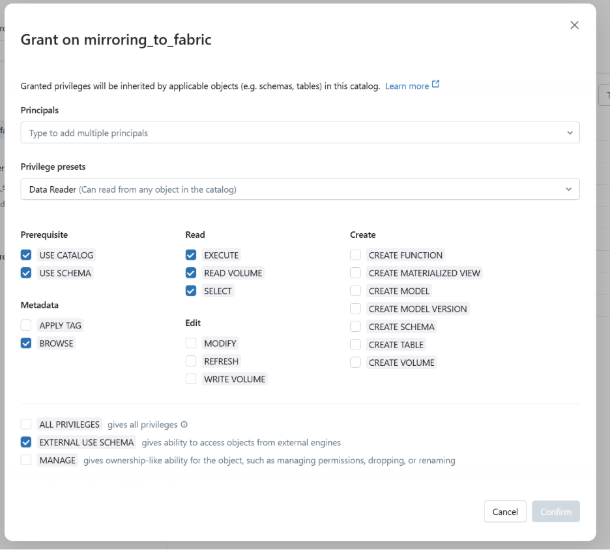Enable the APPLY TAG checkbox

(x=26, y=325)
